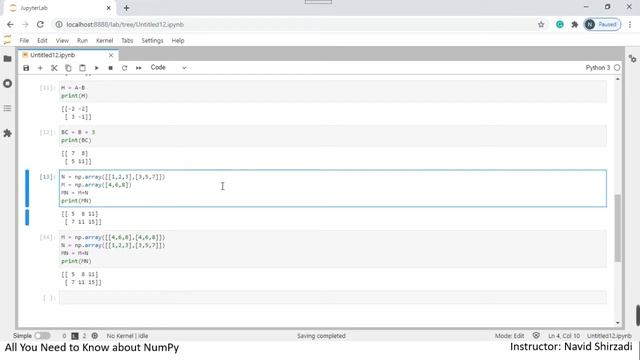The image size is (640, 360).
Task: Open the Chrome three-dot menu
Action: pyautogui.click(x=630, y=24)
